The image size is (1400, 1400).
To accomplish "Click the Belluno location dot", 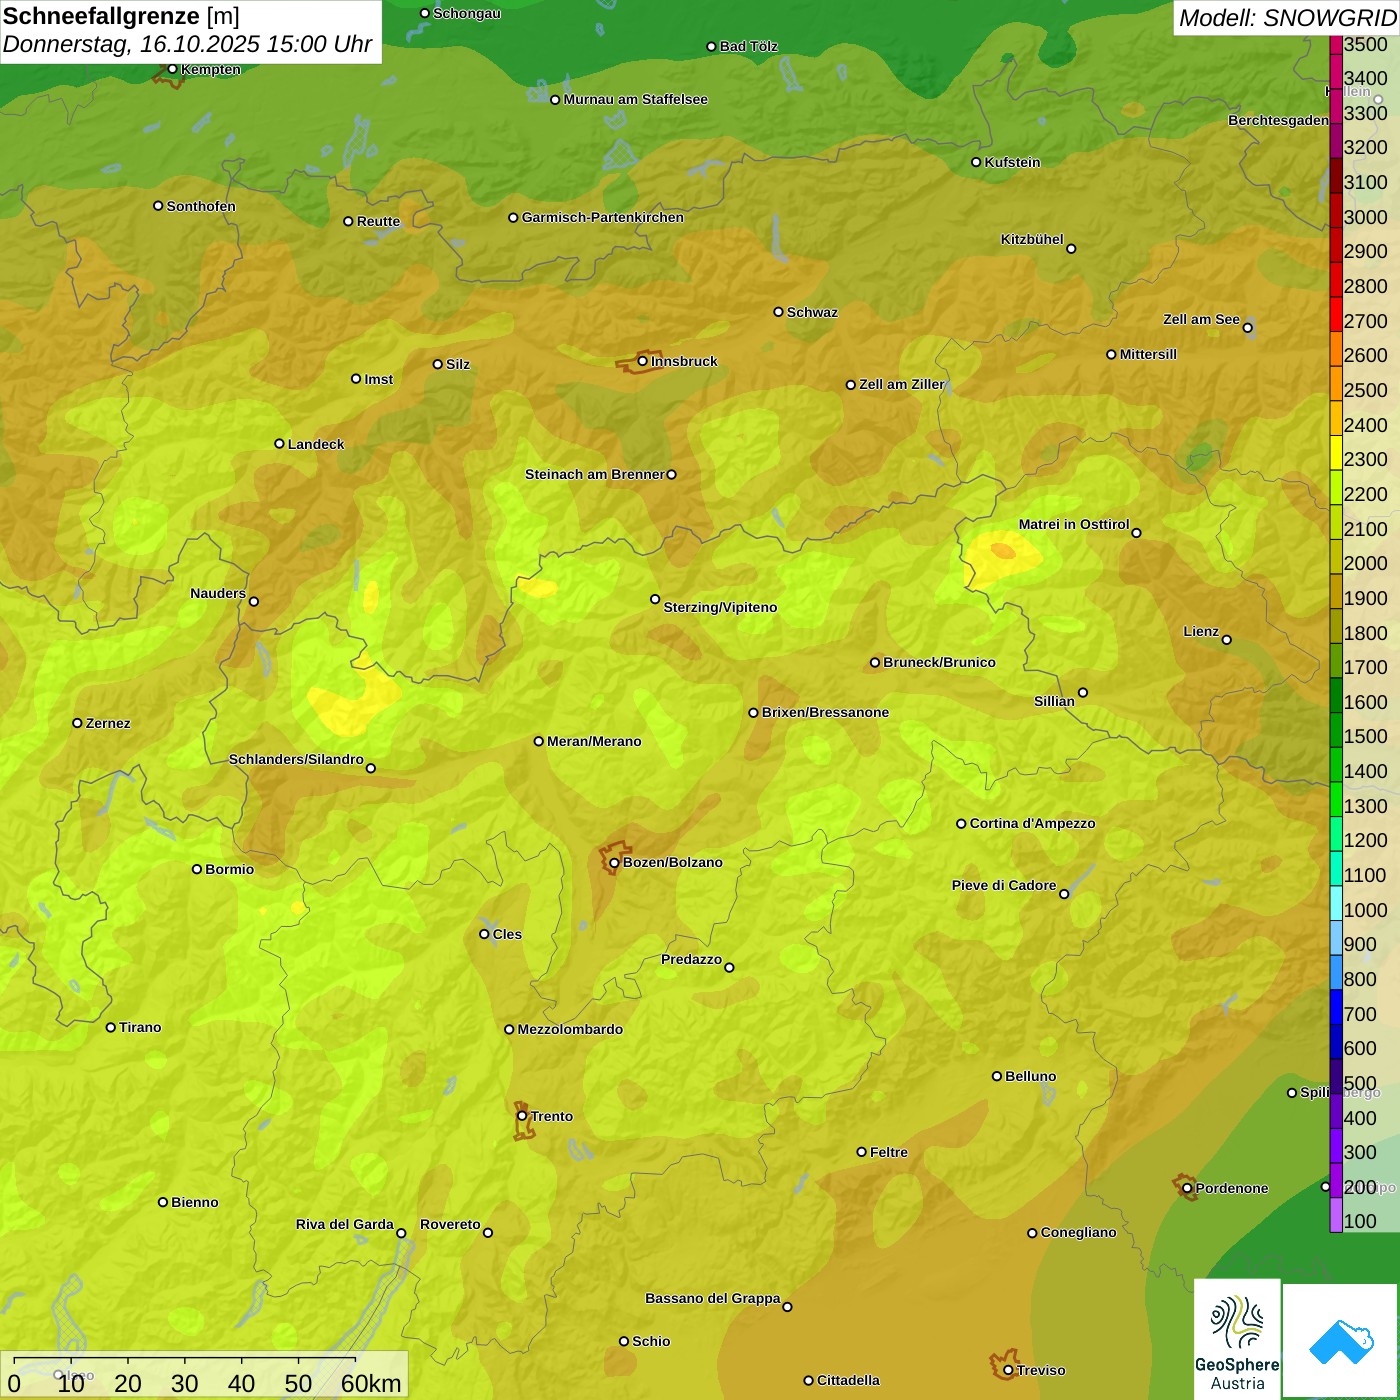I will click(997, 1076).
